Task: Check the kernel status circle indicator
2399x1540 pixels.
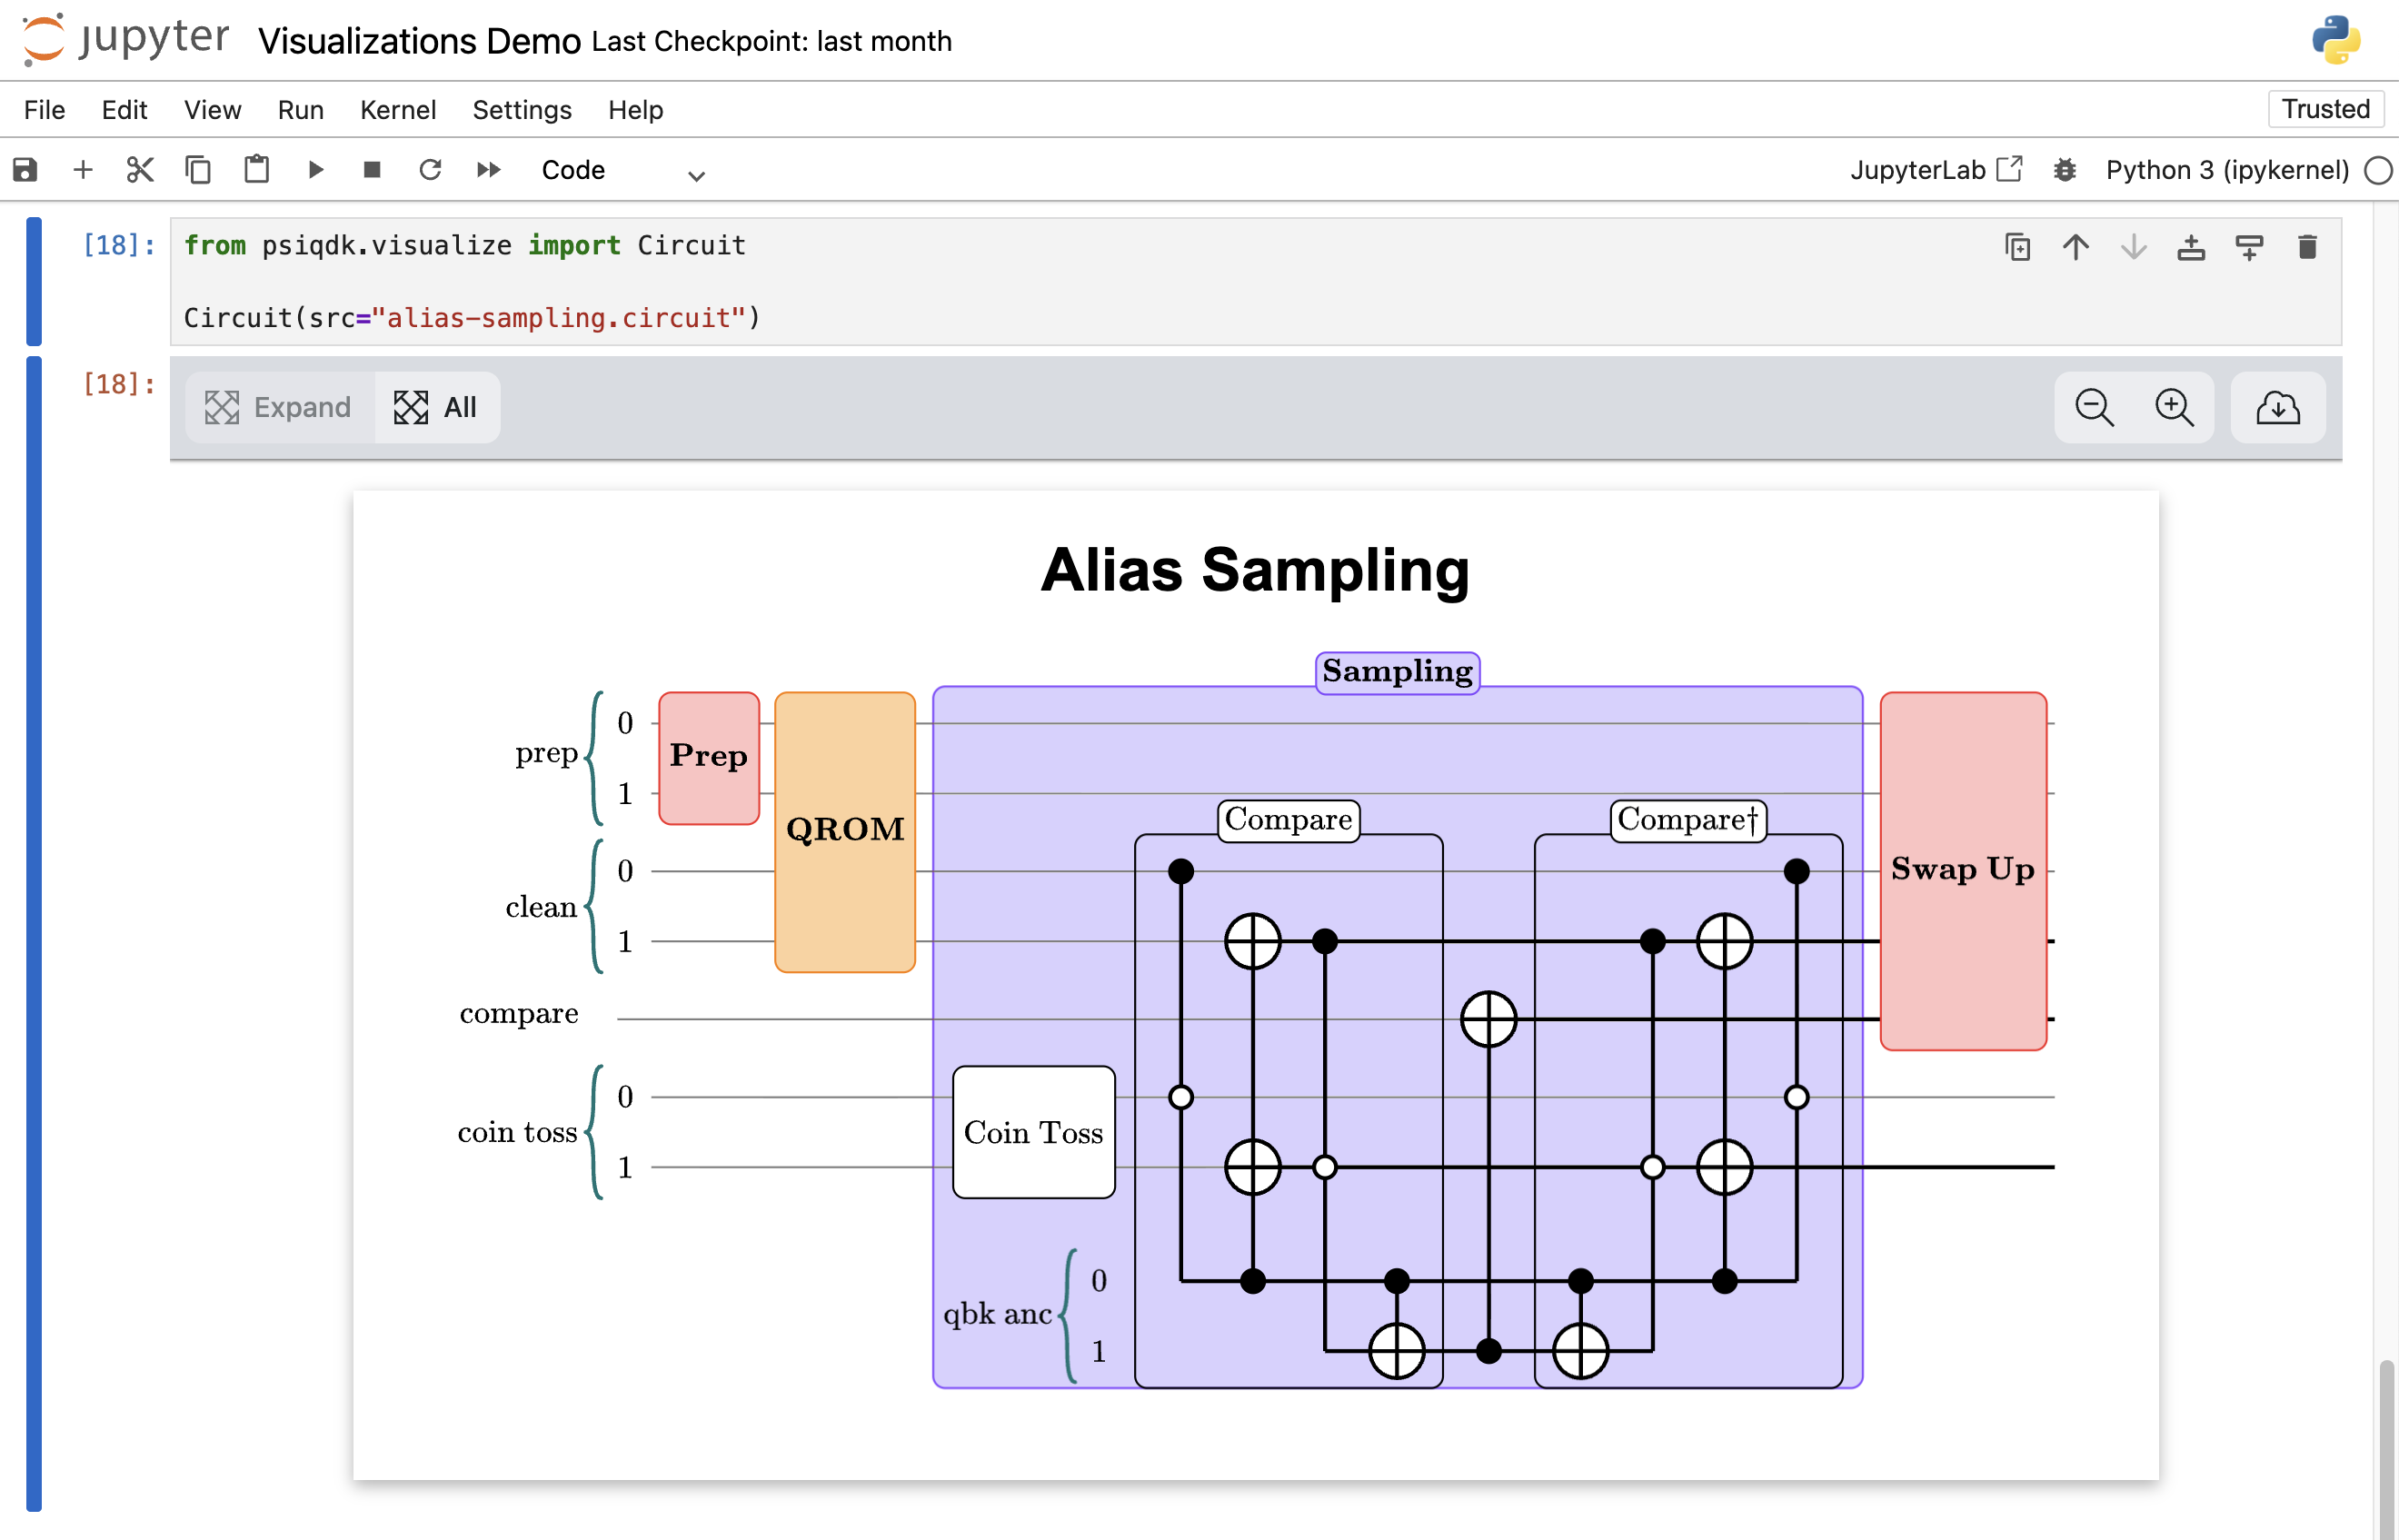Action: [x=2378, y=171]
